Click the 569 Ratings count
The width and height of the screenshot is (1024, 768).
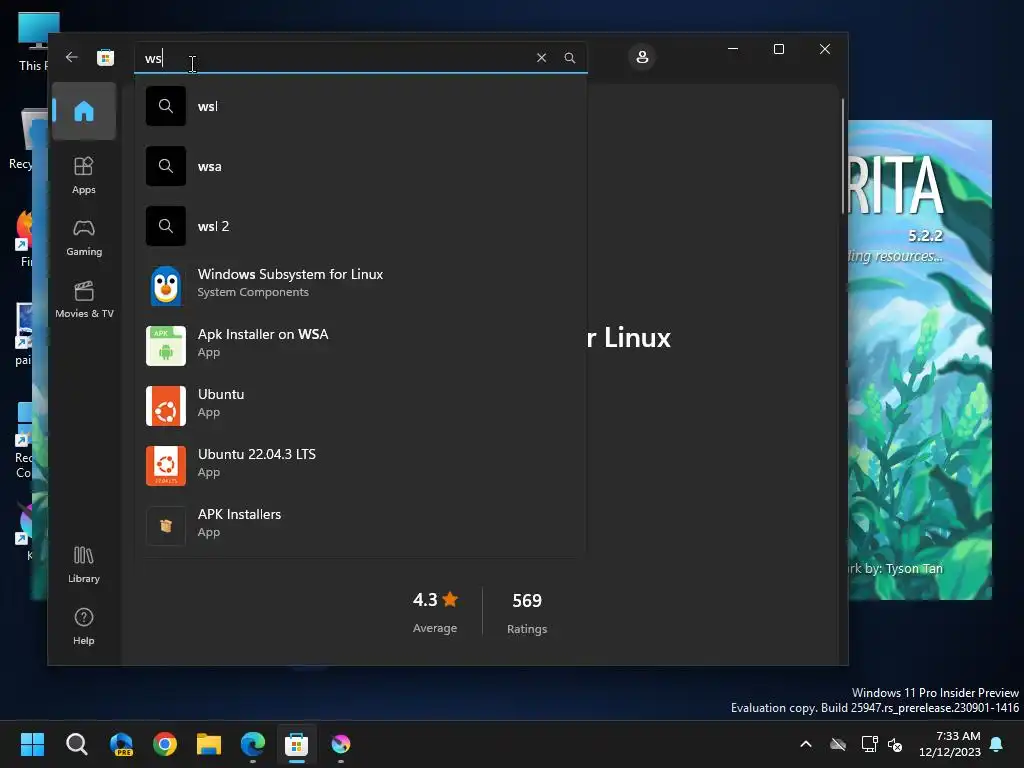click(x=527, y=613)
